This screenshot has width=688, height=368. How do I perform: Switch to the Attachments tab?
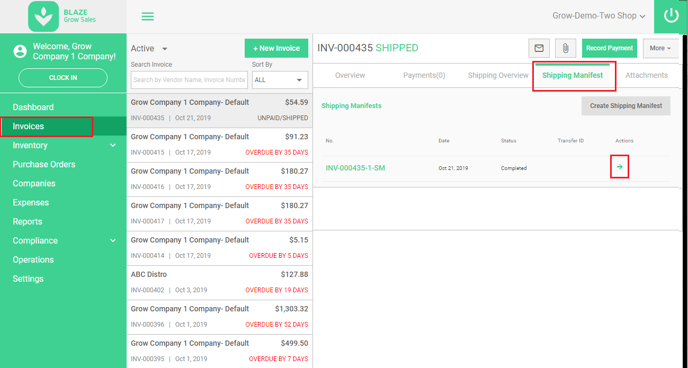tap(646, 75)
